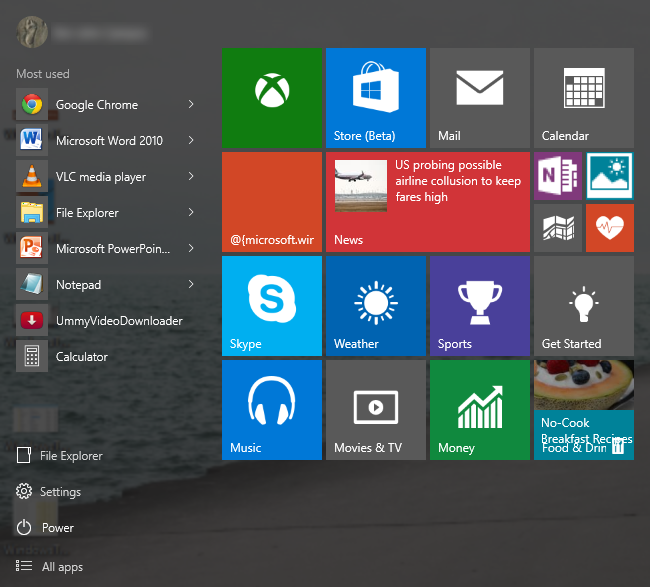Click the Notepad label text
Image resolution: width=650 pixels, height=587 pixels.
[78, 285]
